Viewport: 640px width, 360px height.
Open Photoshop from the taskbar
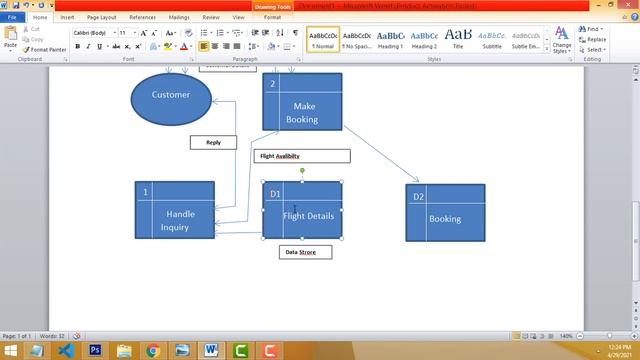(95, 350)
